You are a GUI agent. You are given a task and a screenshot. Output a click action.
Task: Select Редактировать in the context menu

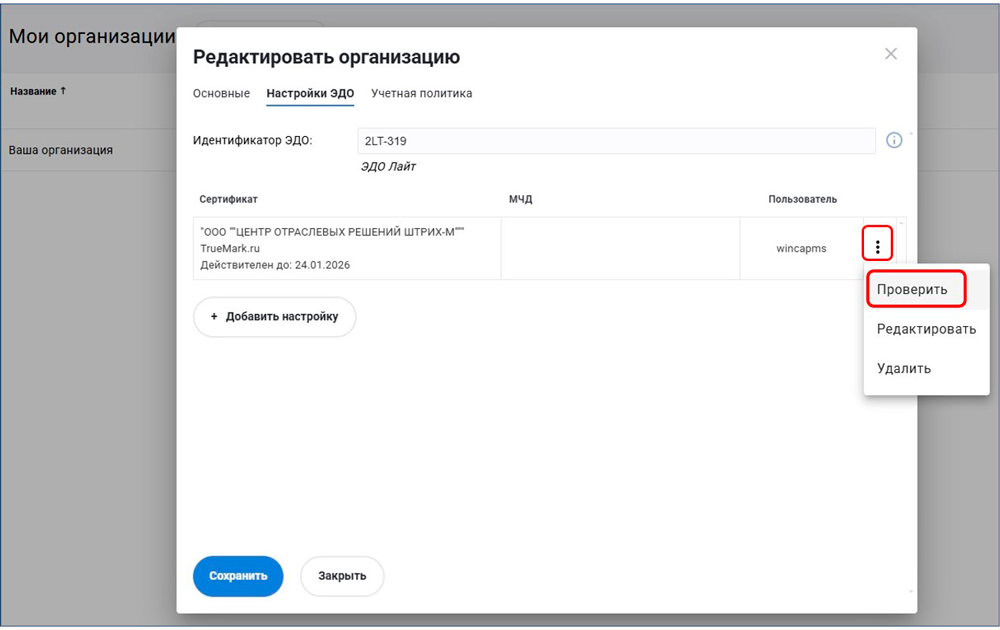click(926, 329)
